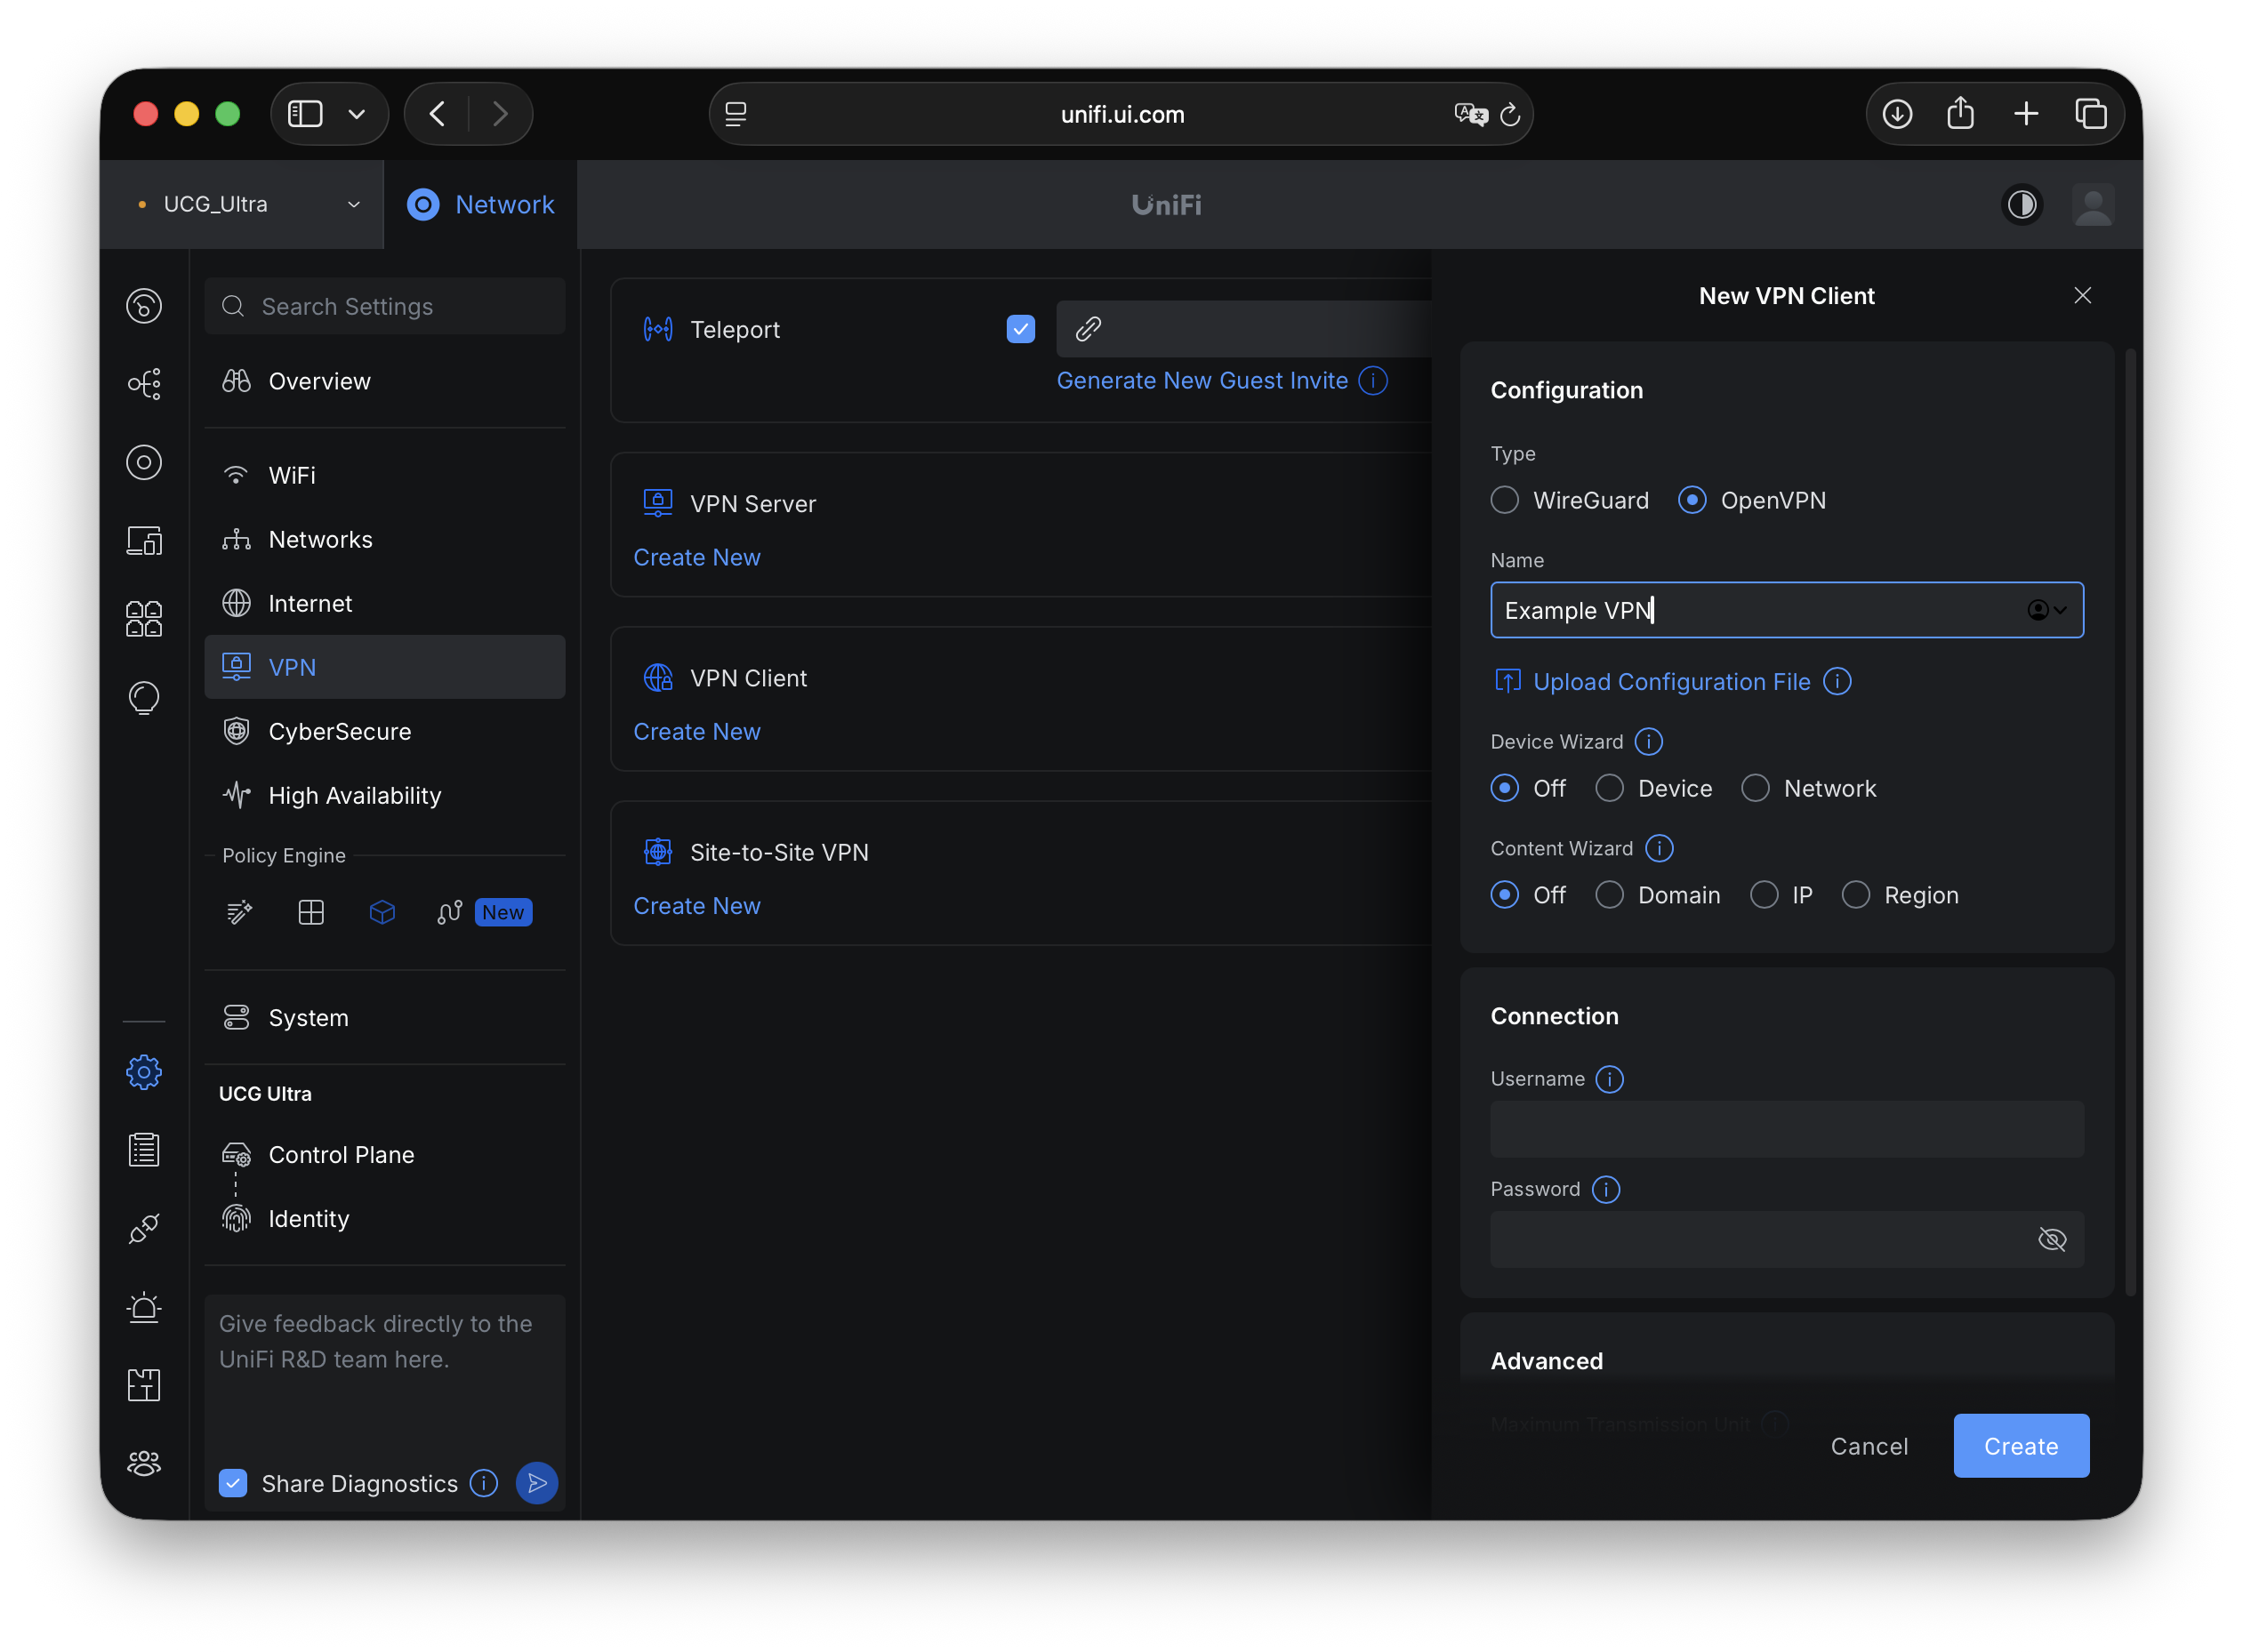Switch to the Network application tab
This screenshot has height=1652, width=2243.
point(481,205)
